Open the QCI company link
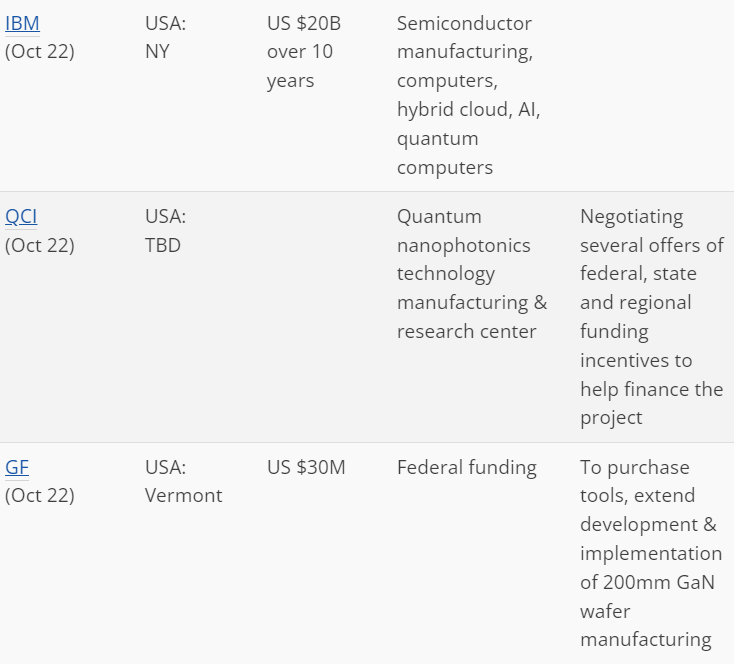 coord(21,217)
